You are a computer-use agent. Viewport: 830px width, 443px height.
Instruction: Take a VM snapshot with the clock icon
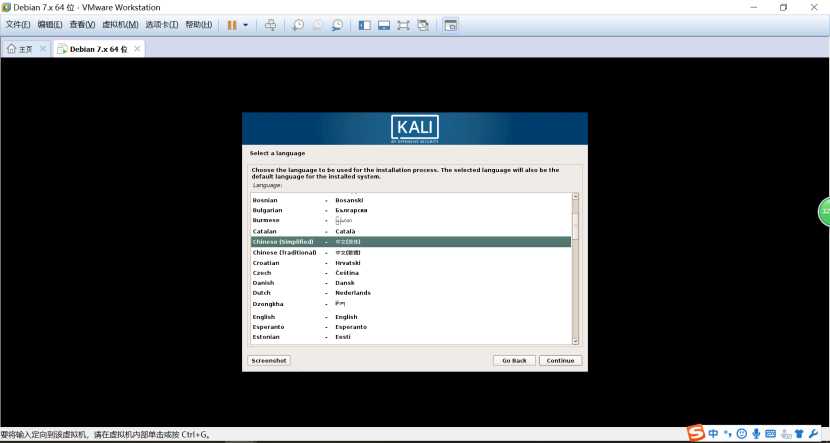(x=299, y=25)
